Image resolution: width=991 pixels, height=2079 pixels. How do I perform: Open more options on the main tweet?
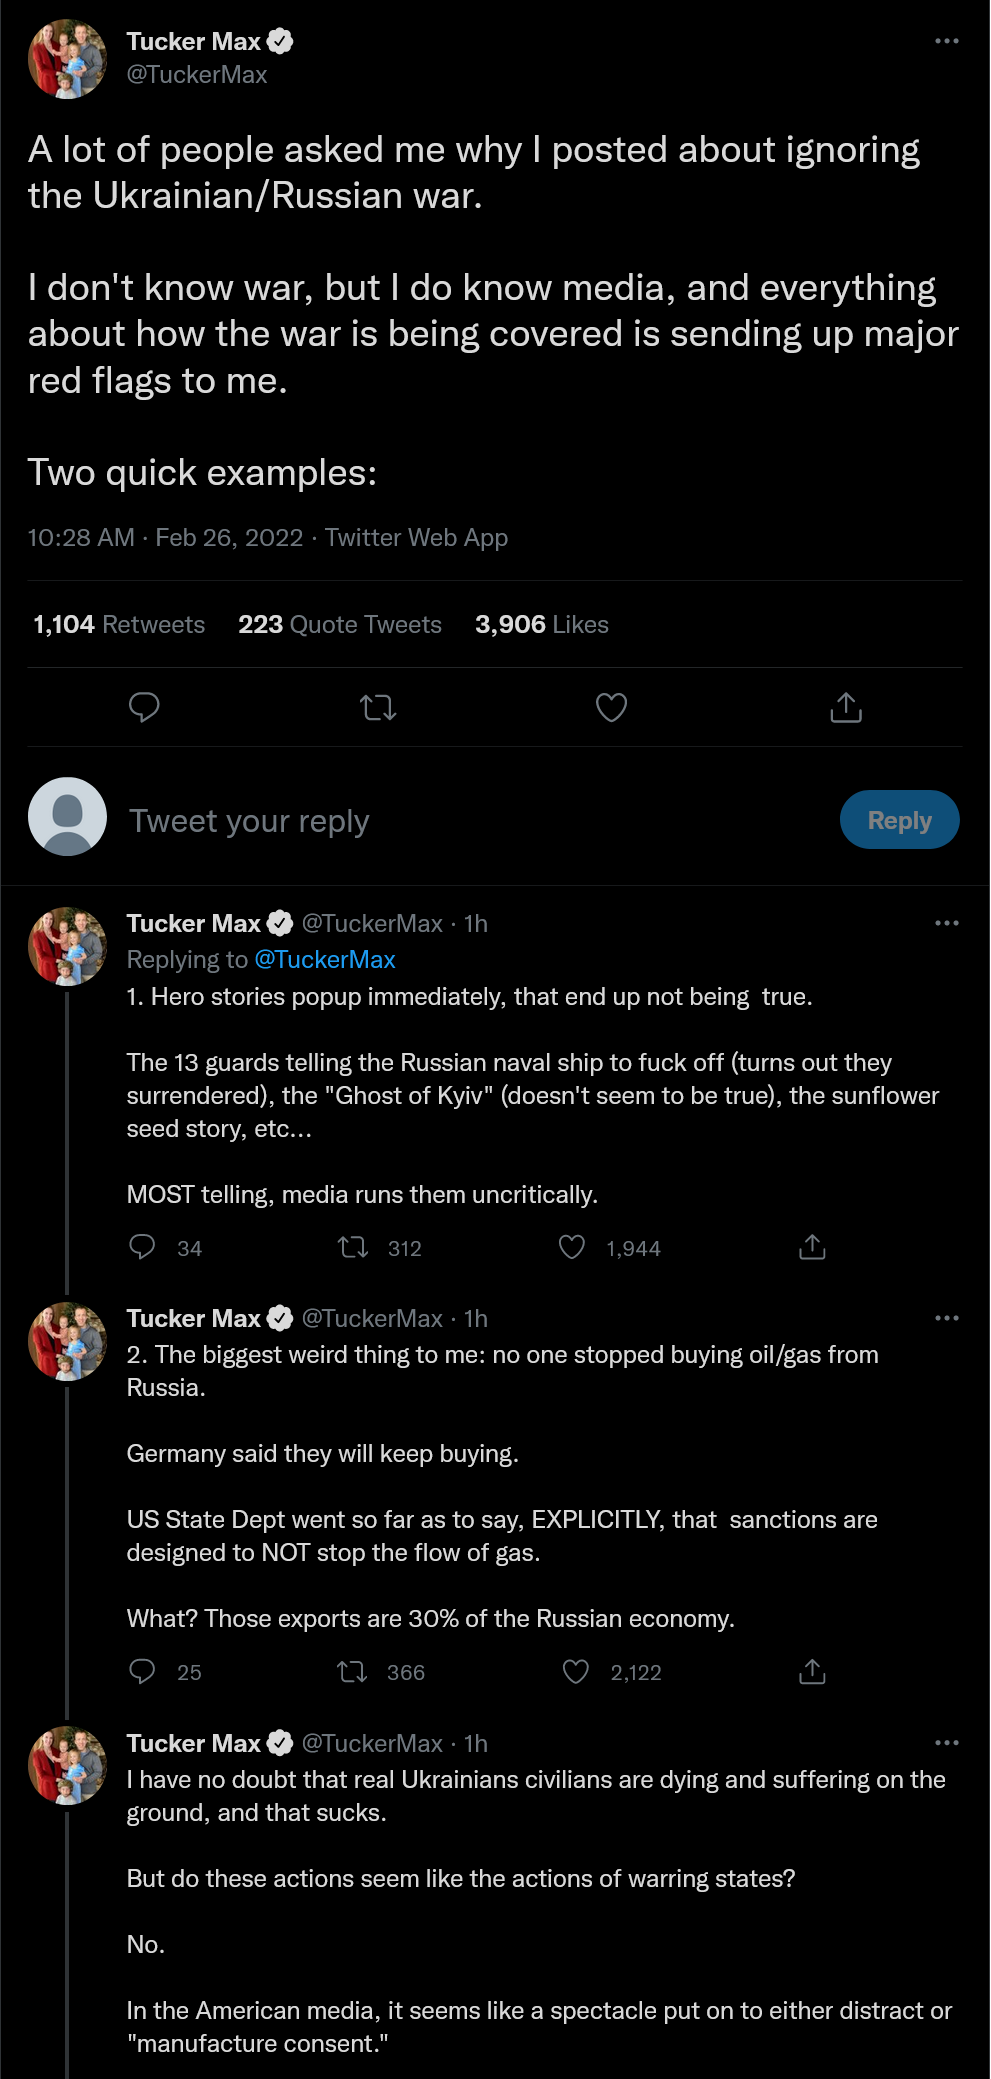[946, 41]
